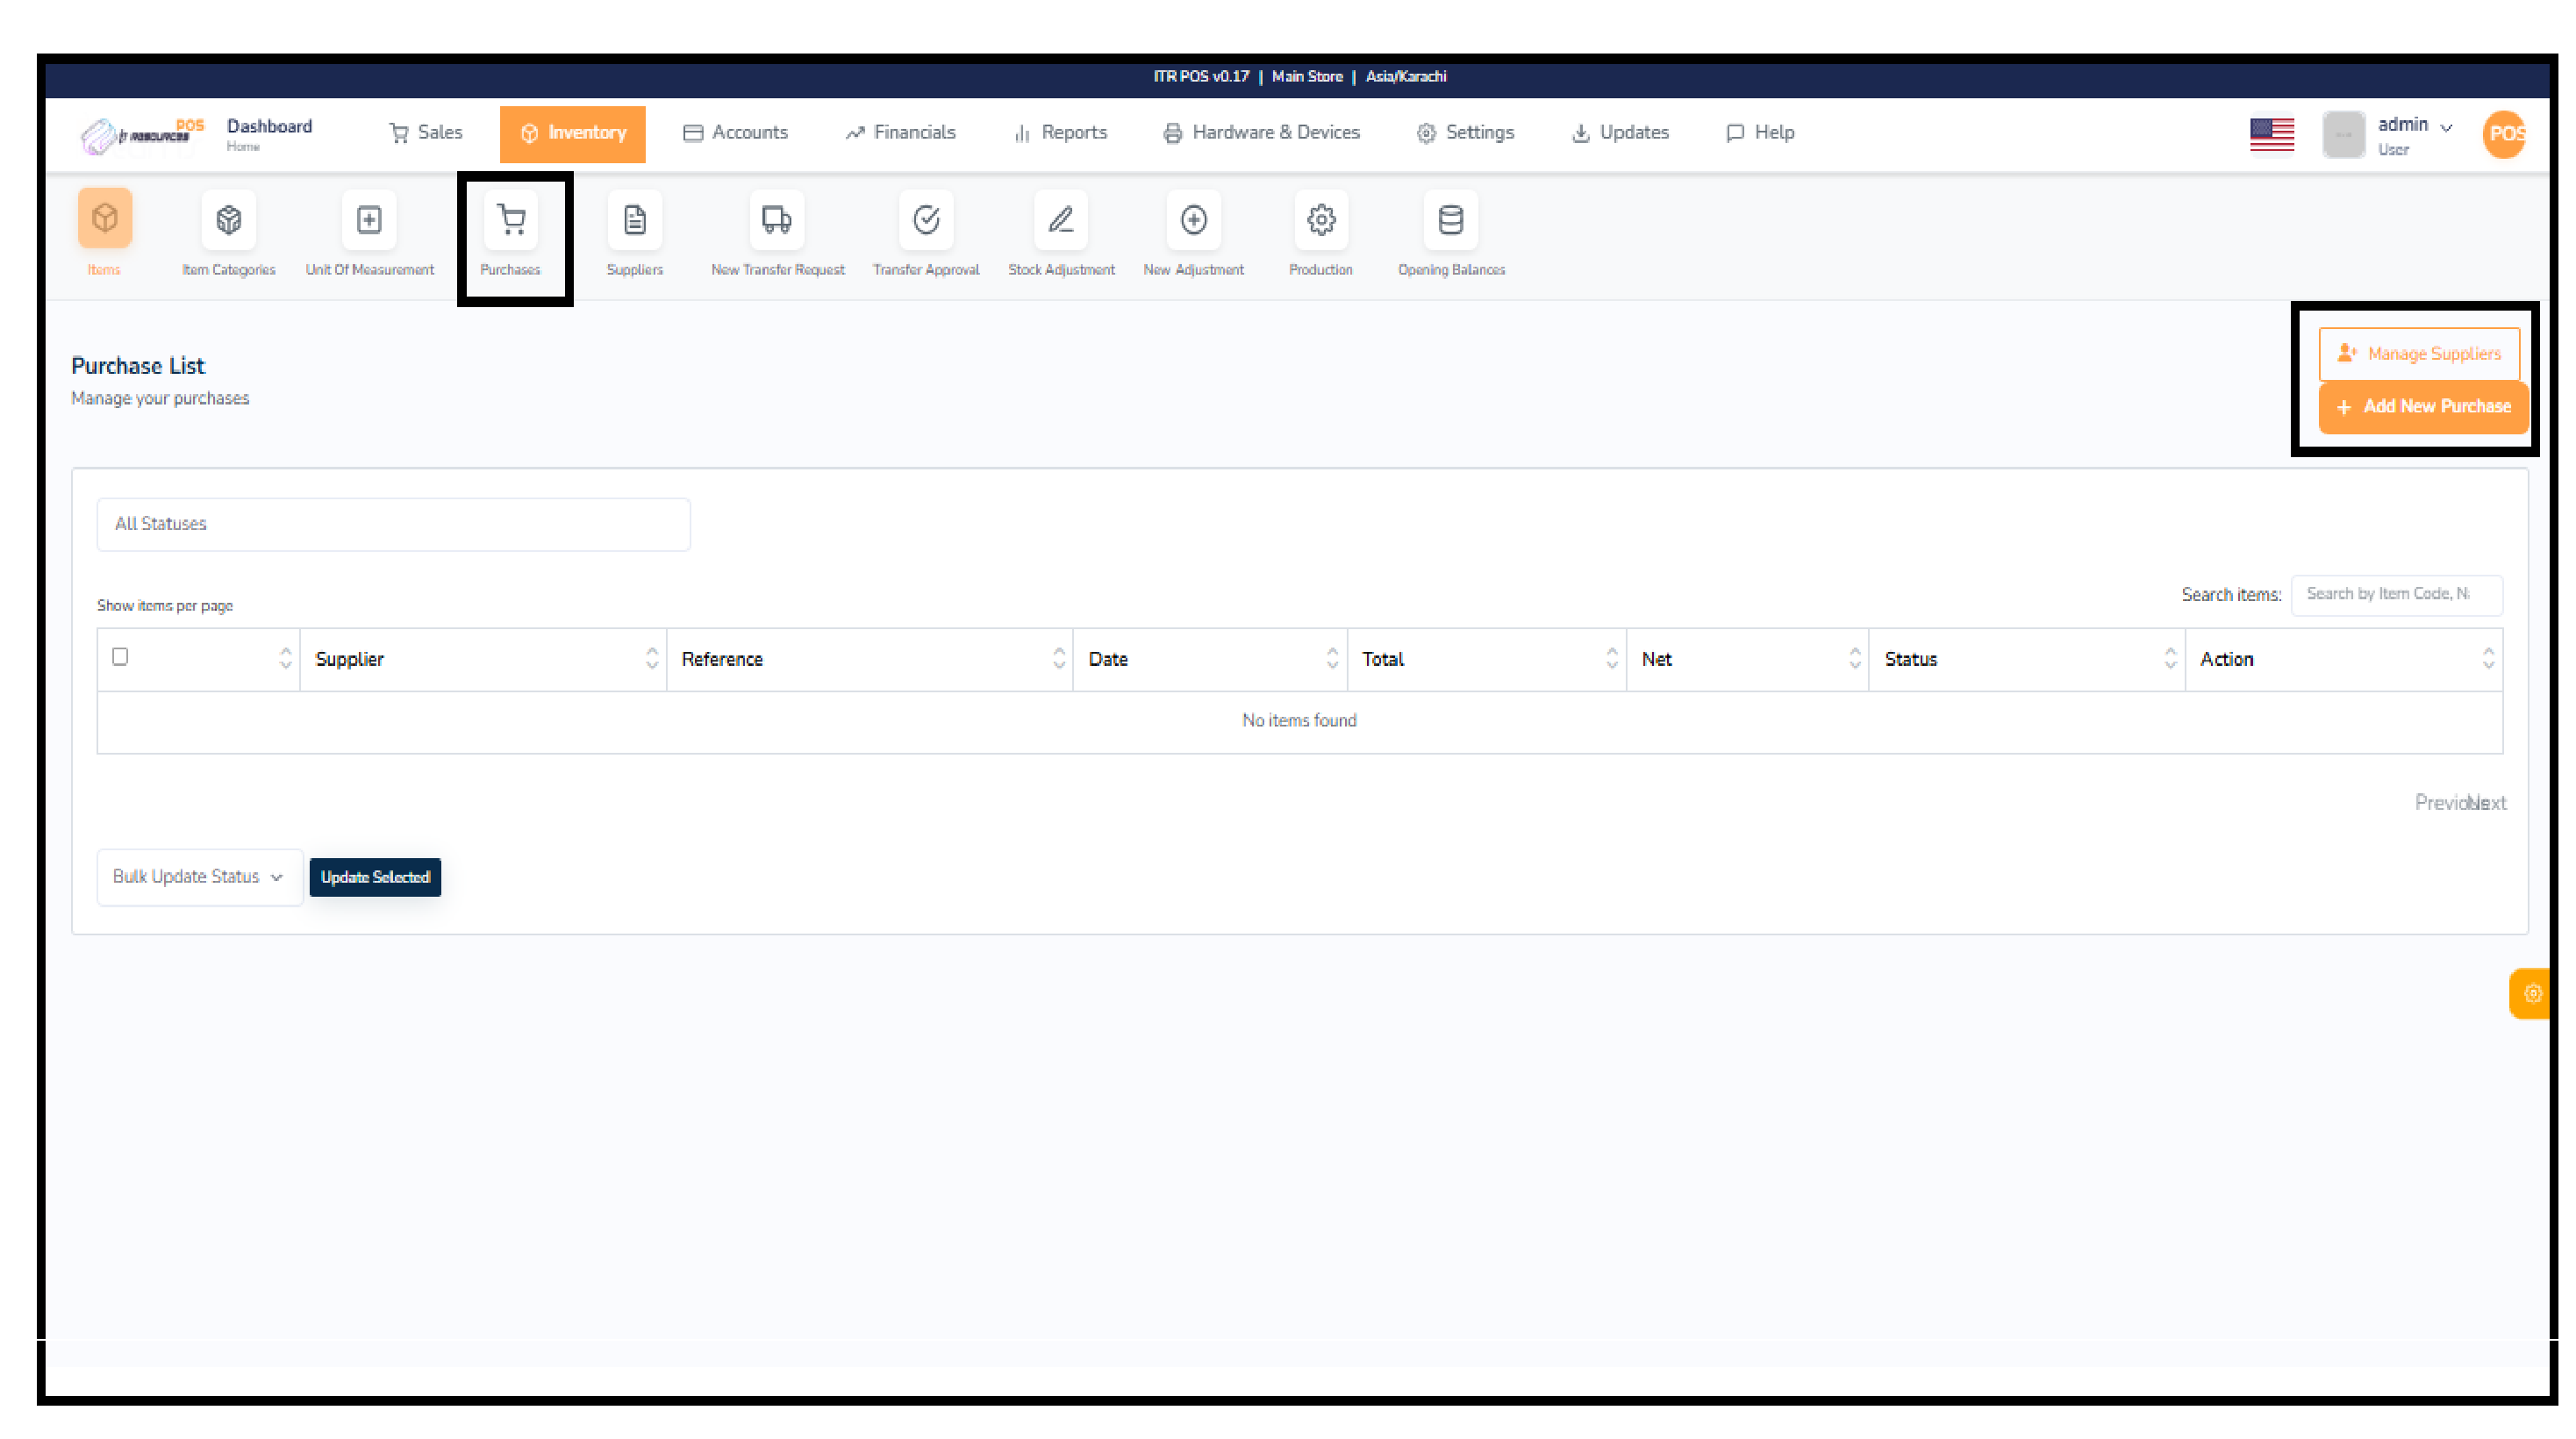The height and width of the screenshot is (1439, 2576).
Task: Open the Reports menu
Action: click(x=1060, y=133)
